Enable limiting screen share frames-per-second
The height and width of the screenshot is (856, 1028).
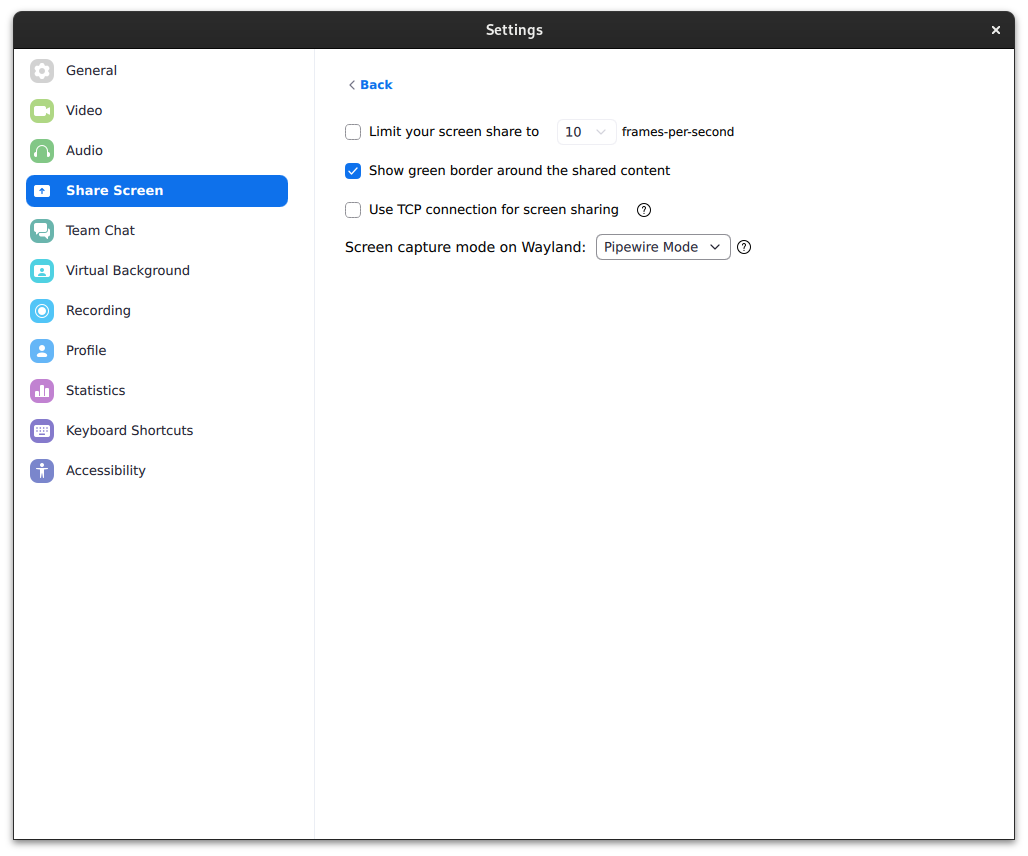tap(353, 132)
